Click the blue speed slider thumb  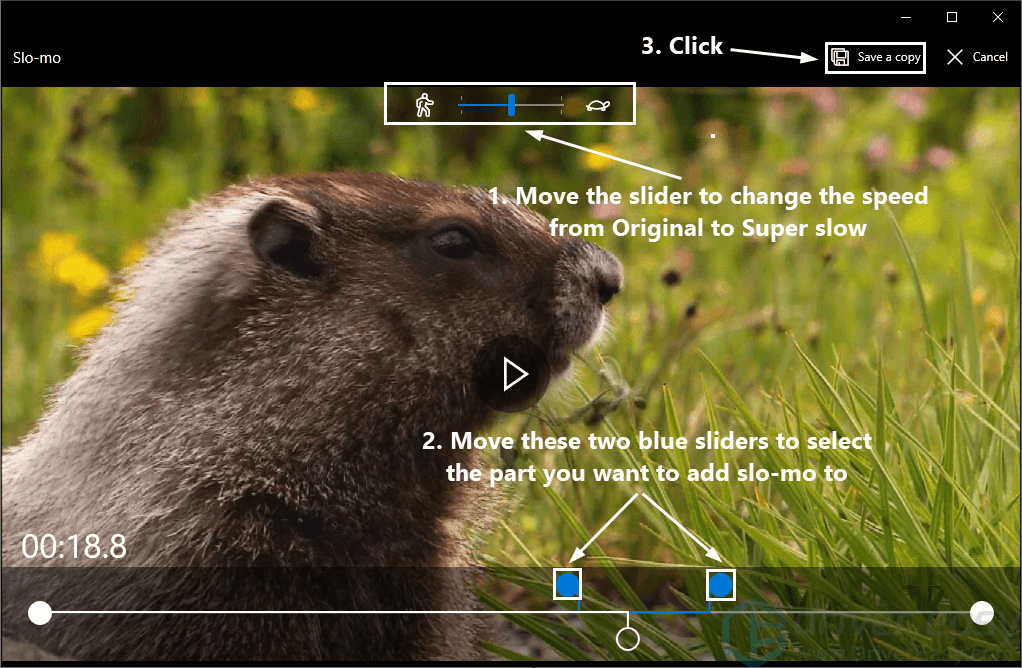click(512, 104)
